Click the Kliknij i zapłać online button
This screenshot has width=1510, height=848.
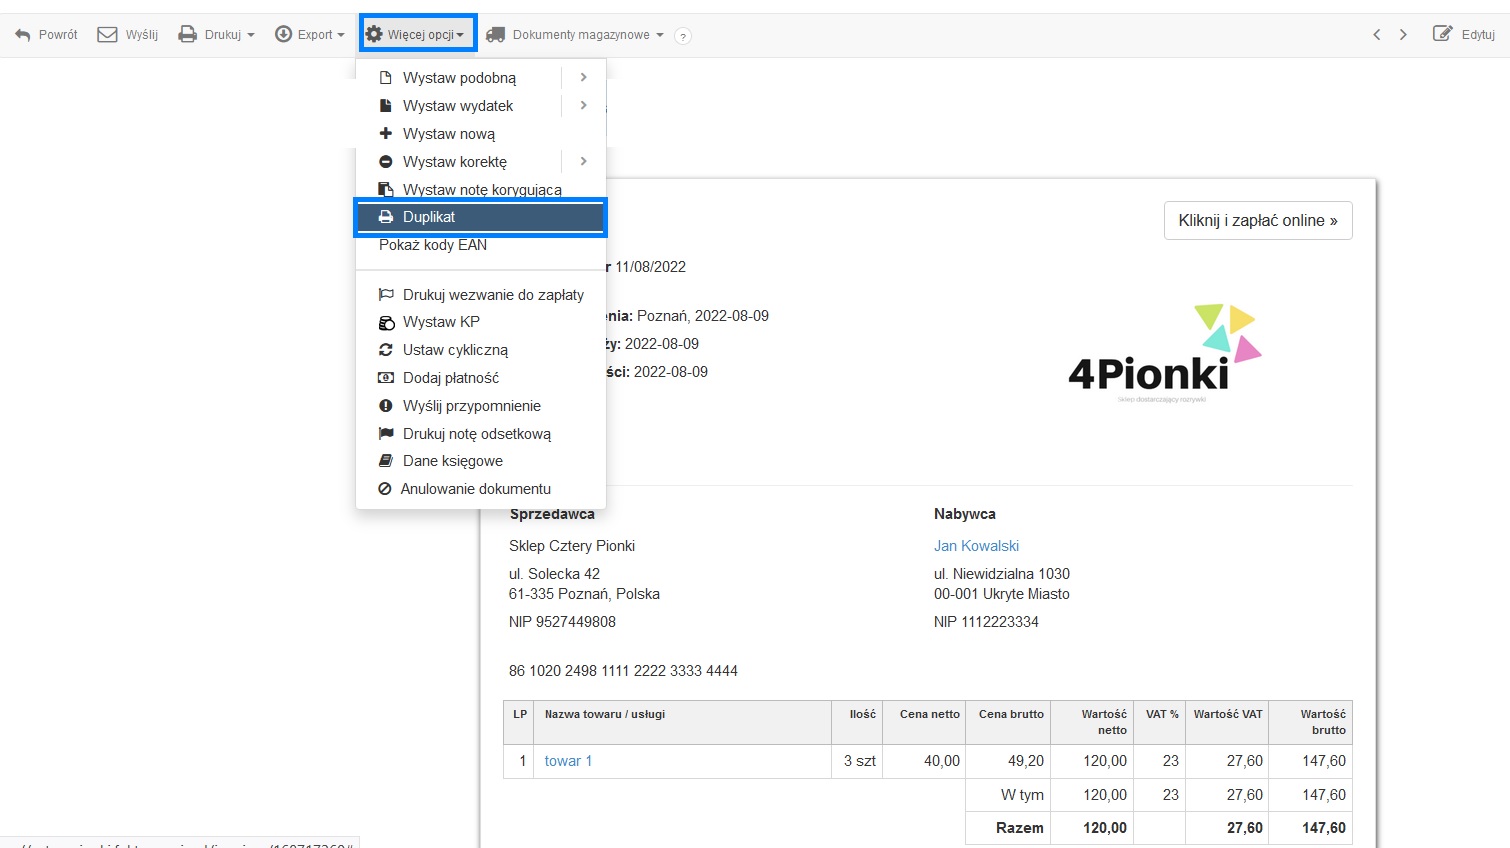1258,221
